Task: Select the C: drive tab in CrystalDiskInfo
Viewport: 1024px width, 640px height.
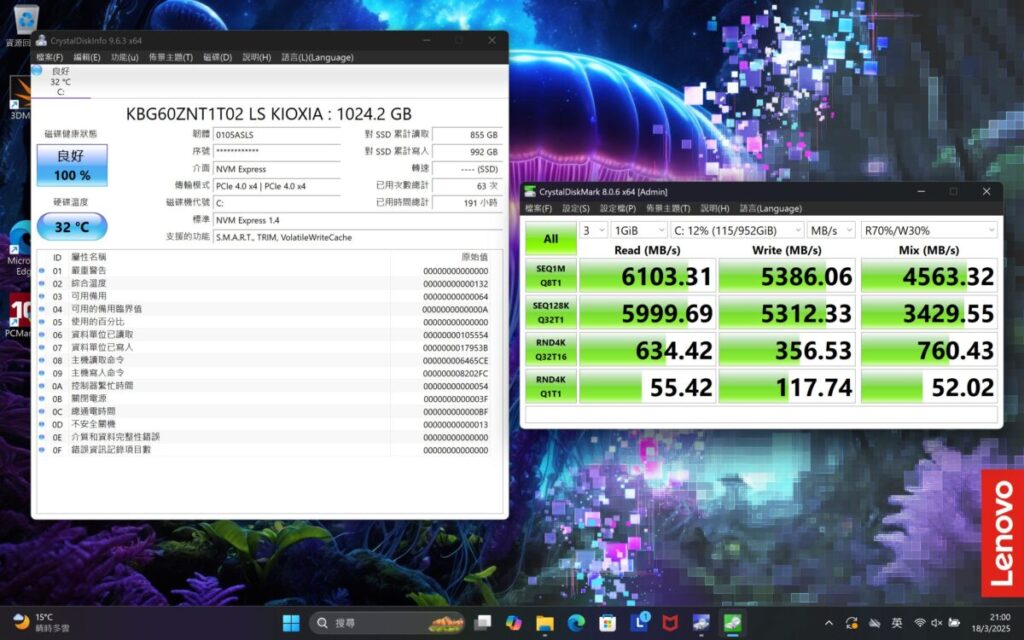Action: 59,82
